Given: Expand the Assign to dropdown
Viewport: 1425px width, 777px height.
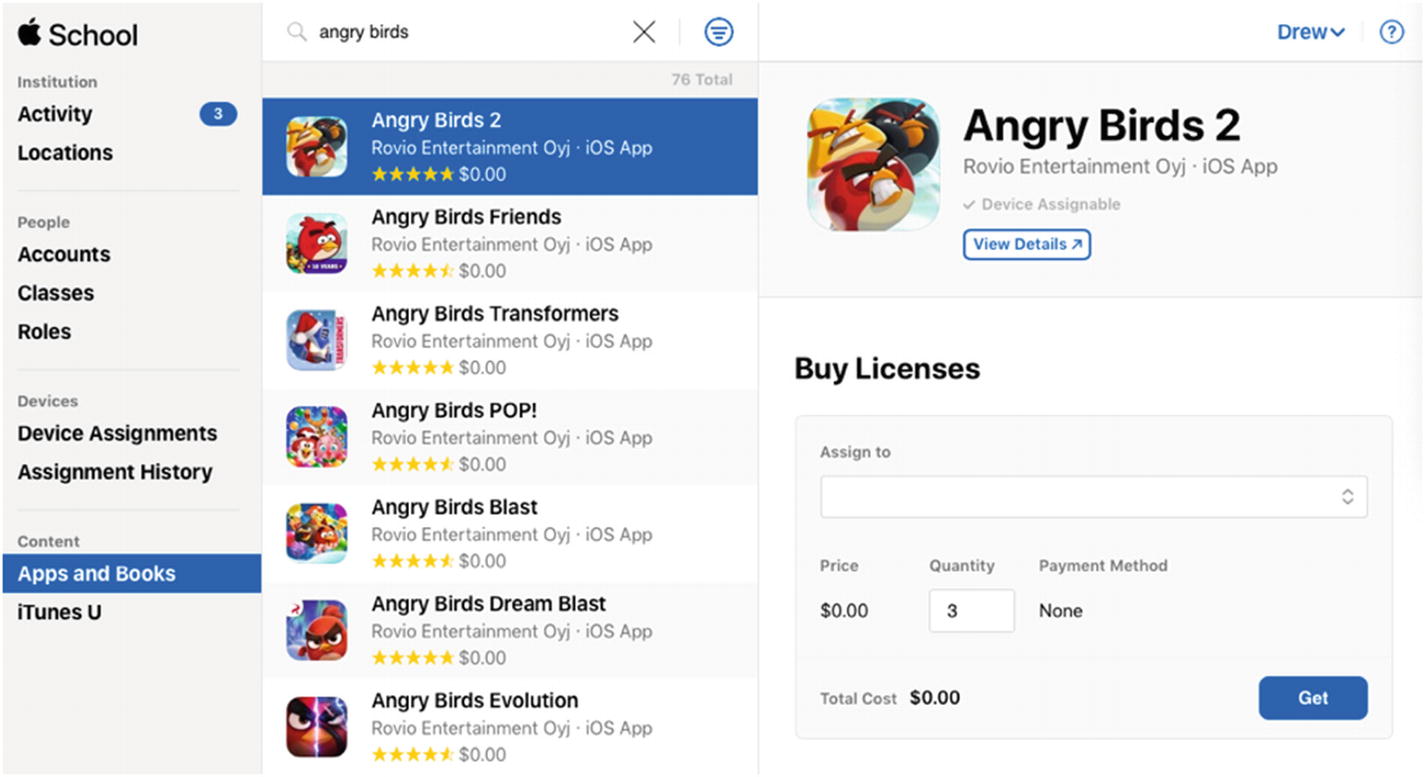Looking at the screenshot, I should point(1093,497).
